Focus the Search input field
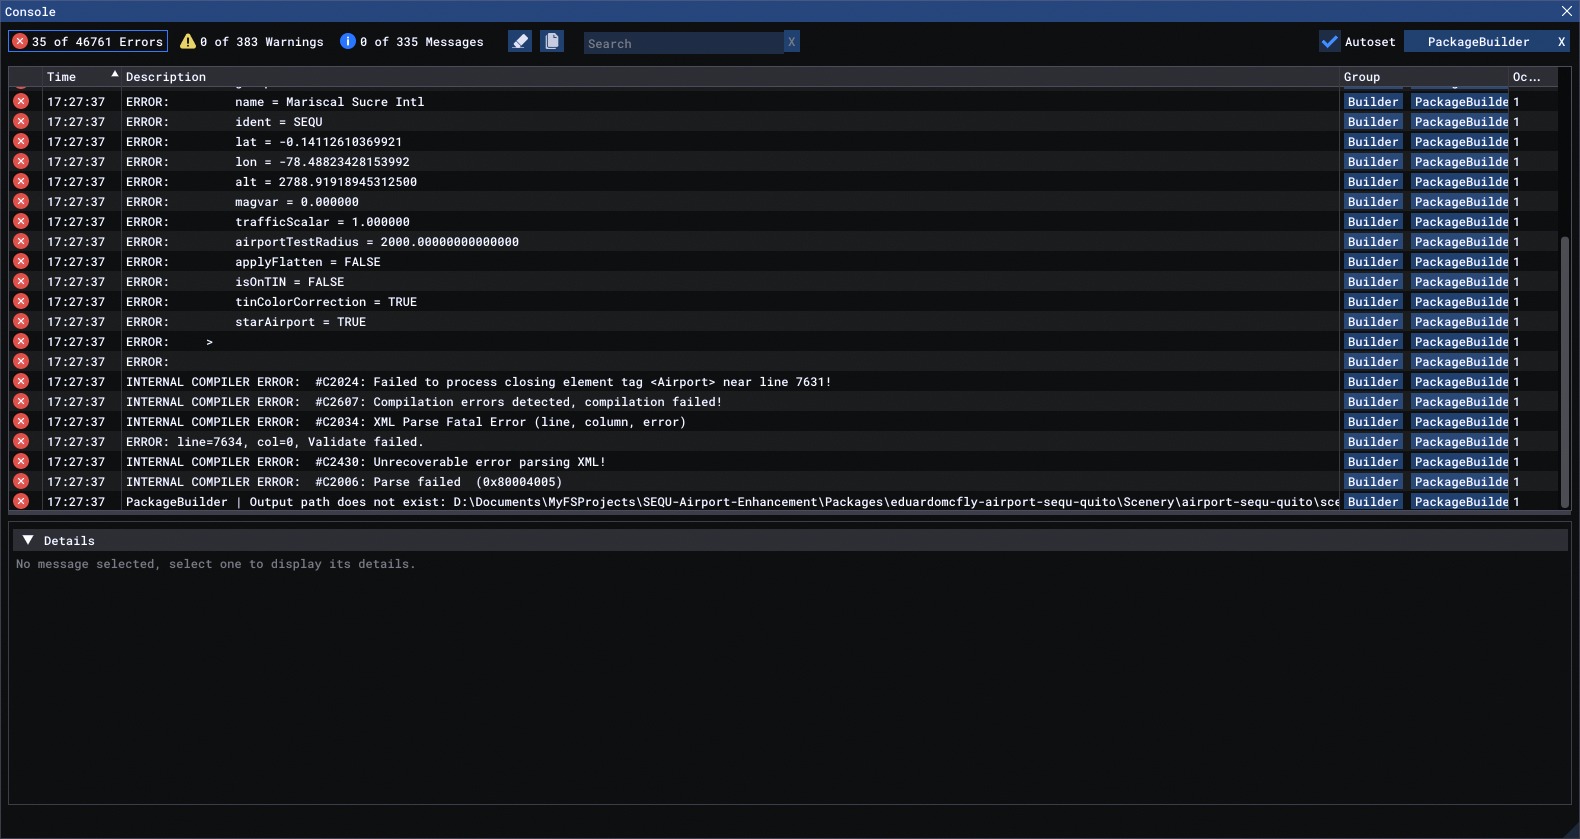The width and height of the screenshot is (1580, 839). (x=683, y=43)
